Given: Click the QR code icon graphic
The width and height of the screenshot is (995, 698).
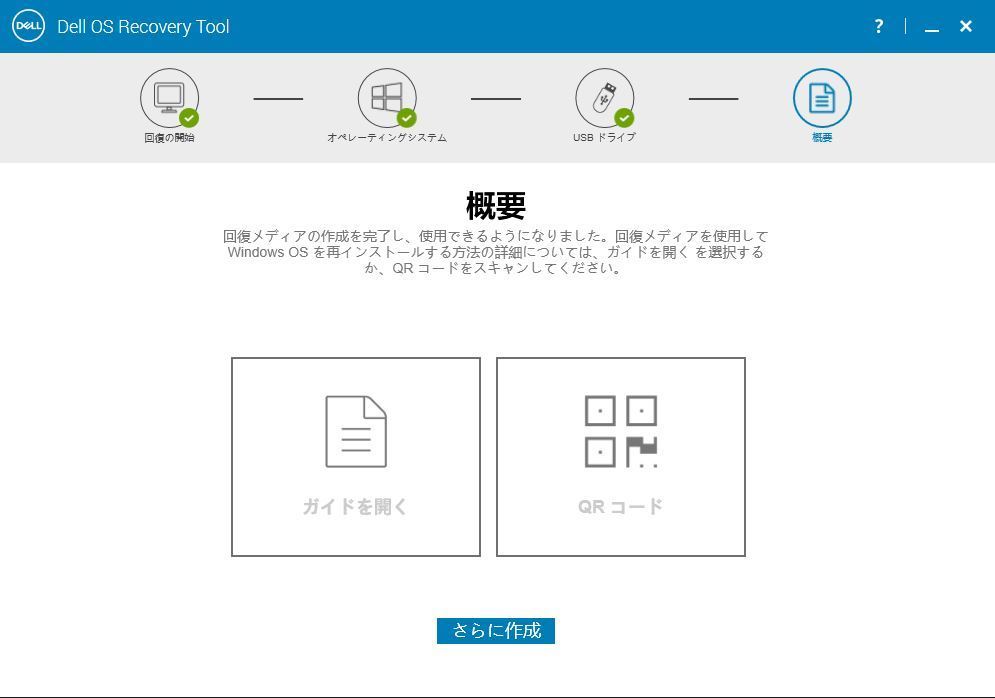Looking at the screenshot, I should click(621, 431).
